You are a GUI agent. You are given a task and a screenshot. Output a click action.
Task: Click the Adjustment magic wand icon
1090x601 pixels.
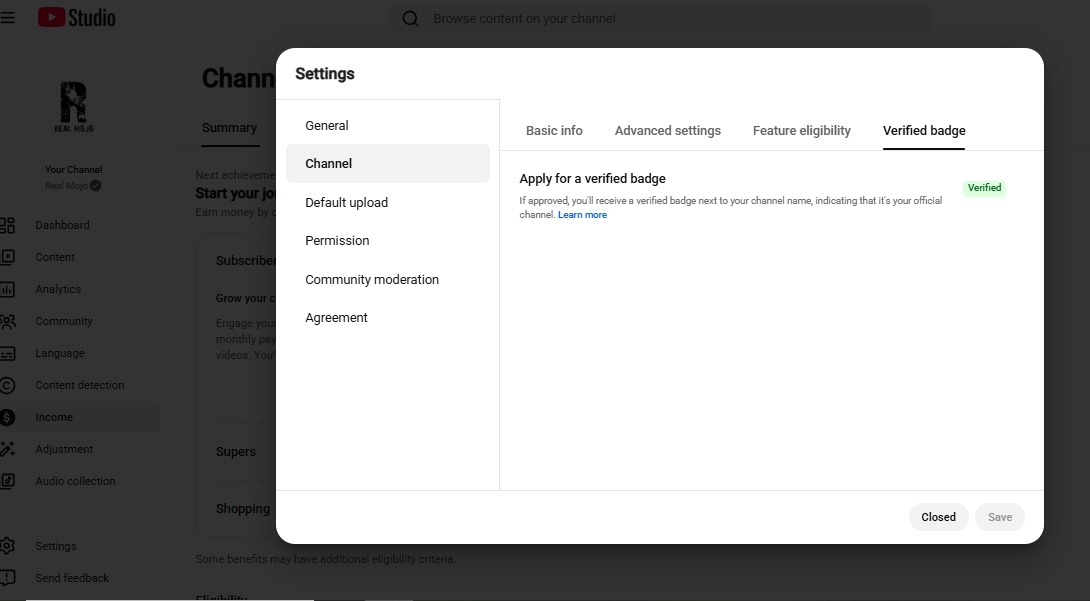coord(7,449)
